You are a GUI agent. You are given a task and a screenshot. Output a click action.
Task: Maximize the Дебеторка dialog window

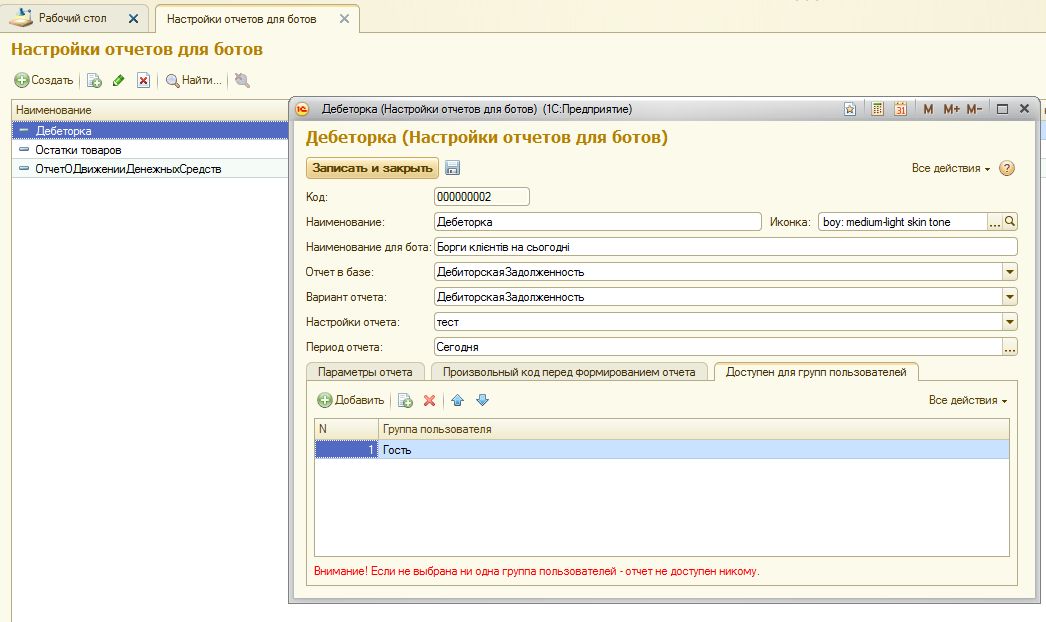pyautogui.click(x=1002, y=109)
